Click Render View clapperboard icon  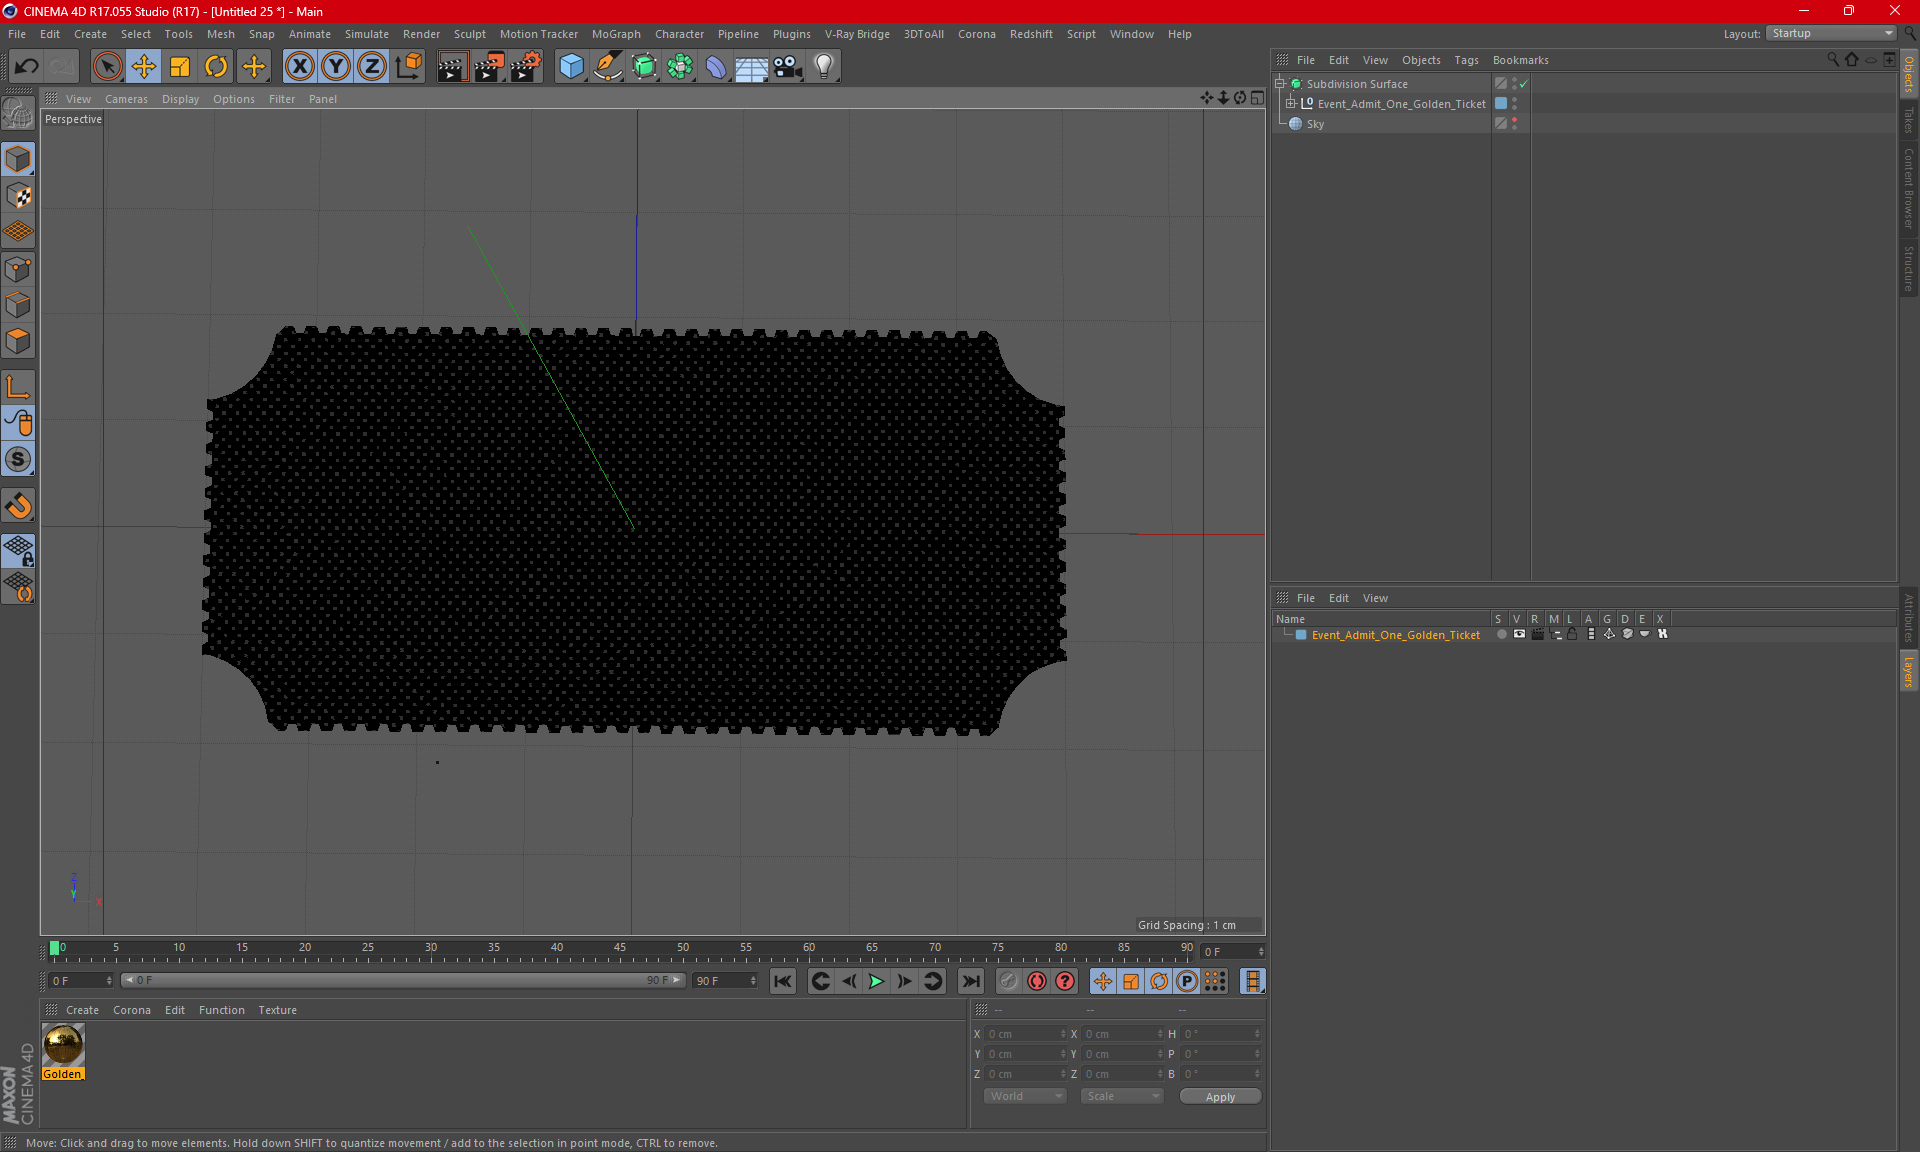[x=452, y=67]
